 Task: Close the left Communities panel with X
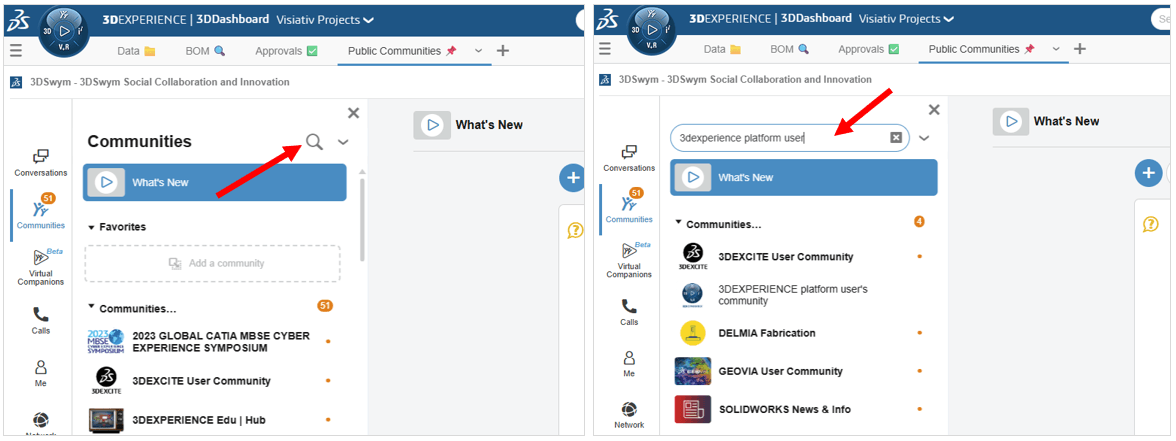(x=354, y=113)
